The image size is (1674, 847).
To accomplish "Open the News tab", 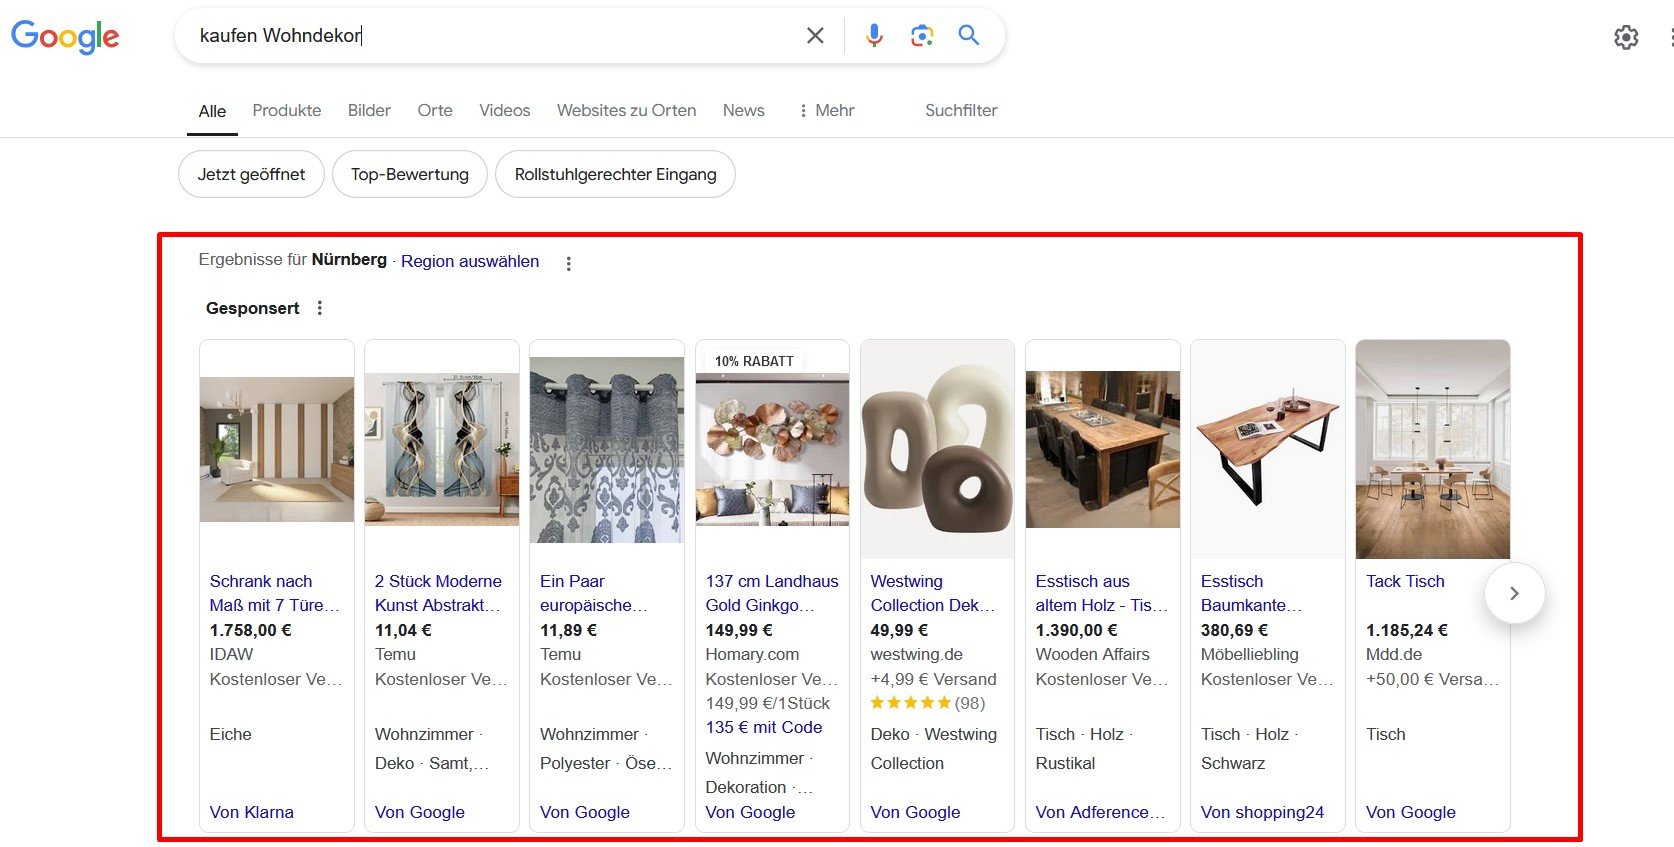I will point(744,110).
